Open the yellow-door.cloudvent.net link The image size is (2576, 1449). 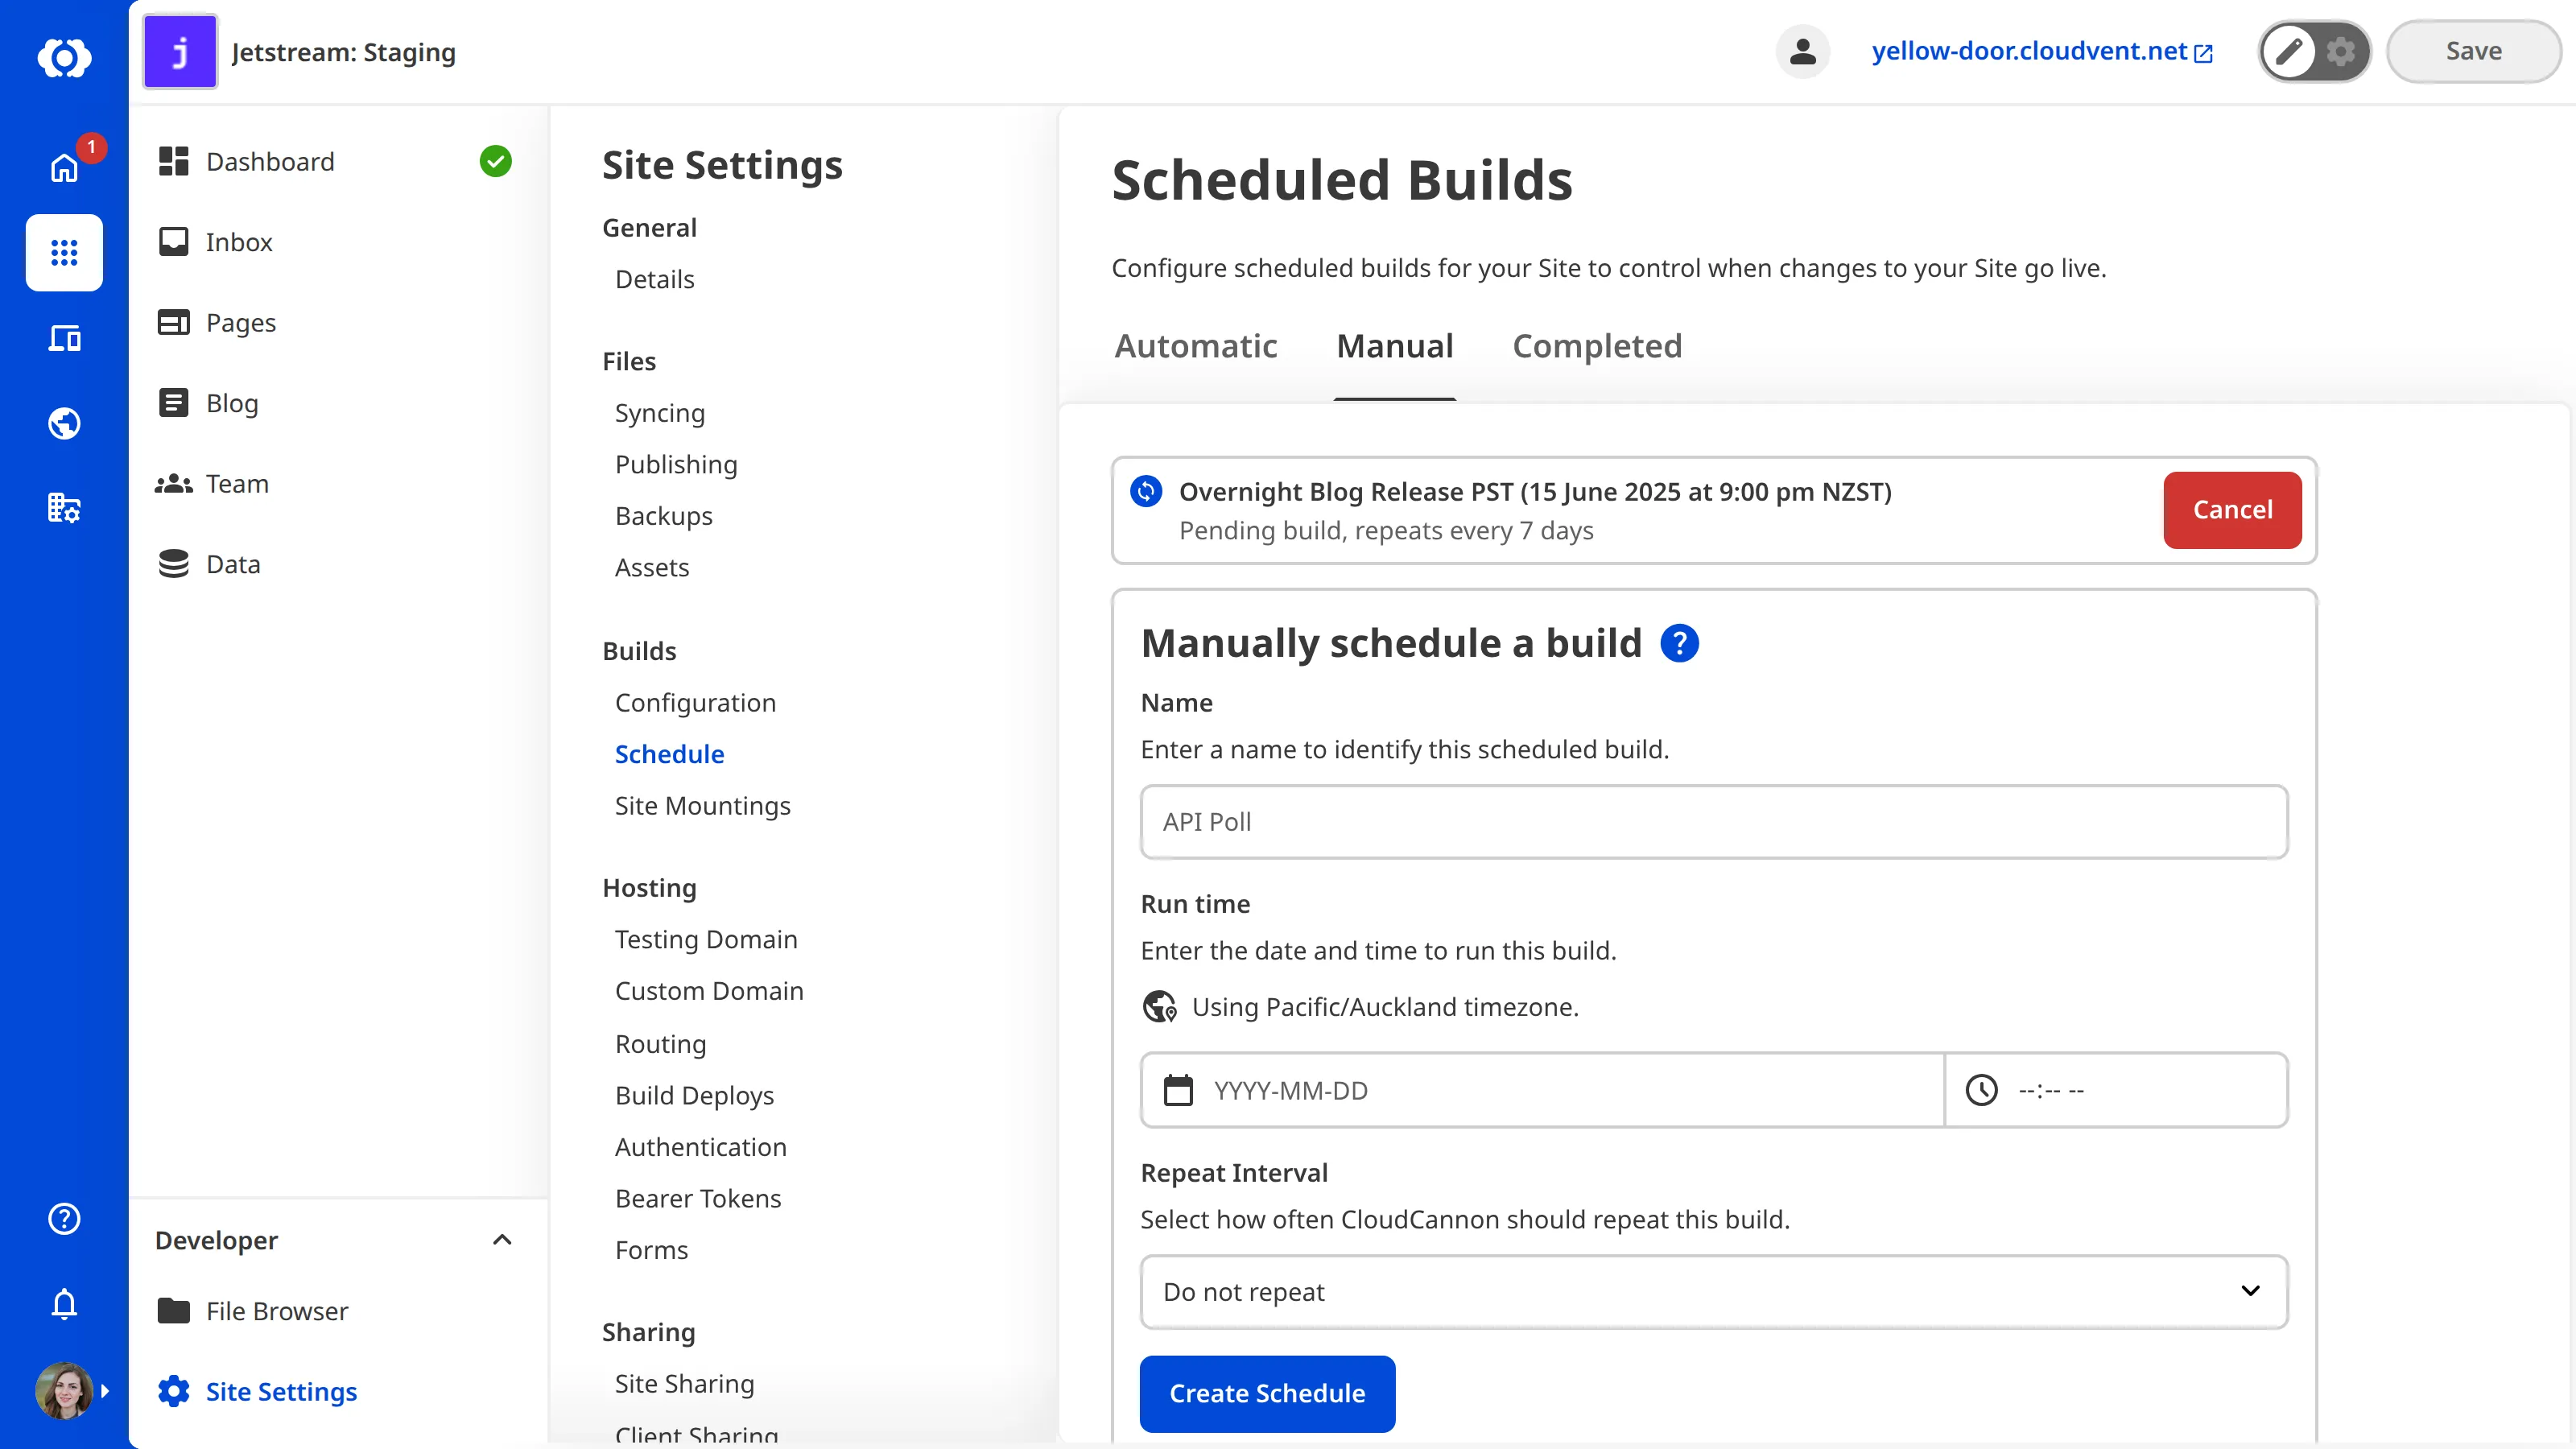(2041, 51)
